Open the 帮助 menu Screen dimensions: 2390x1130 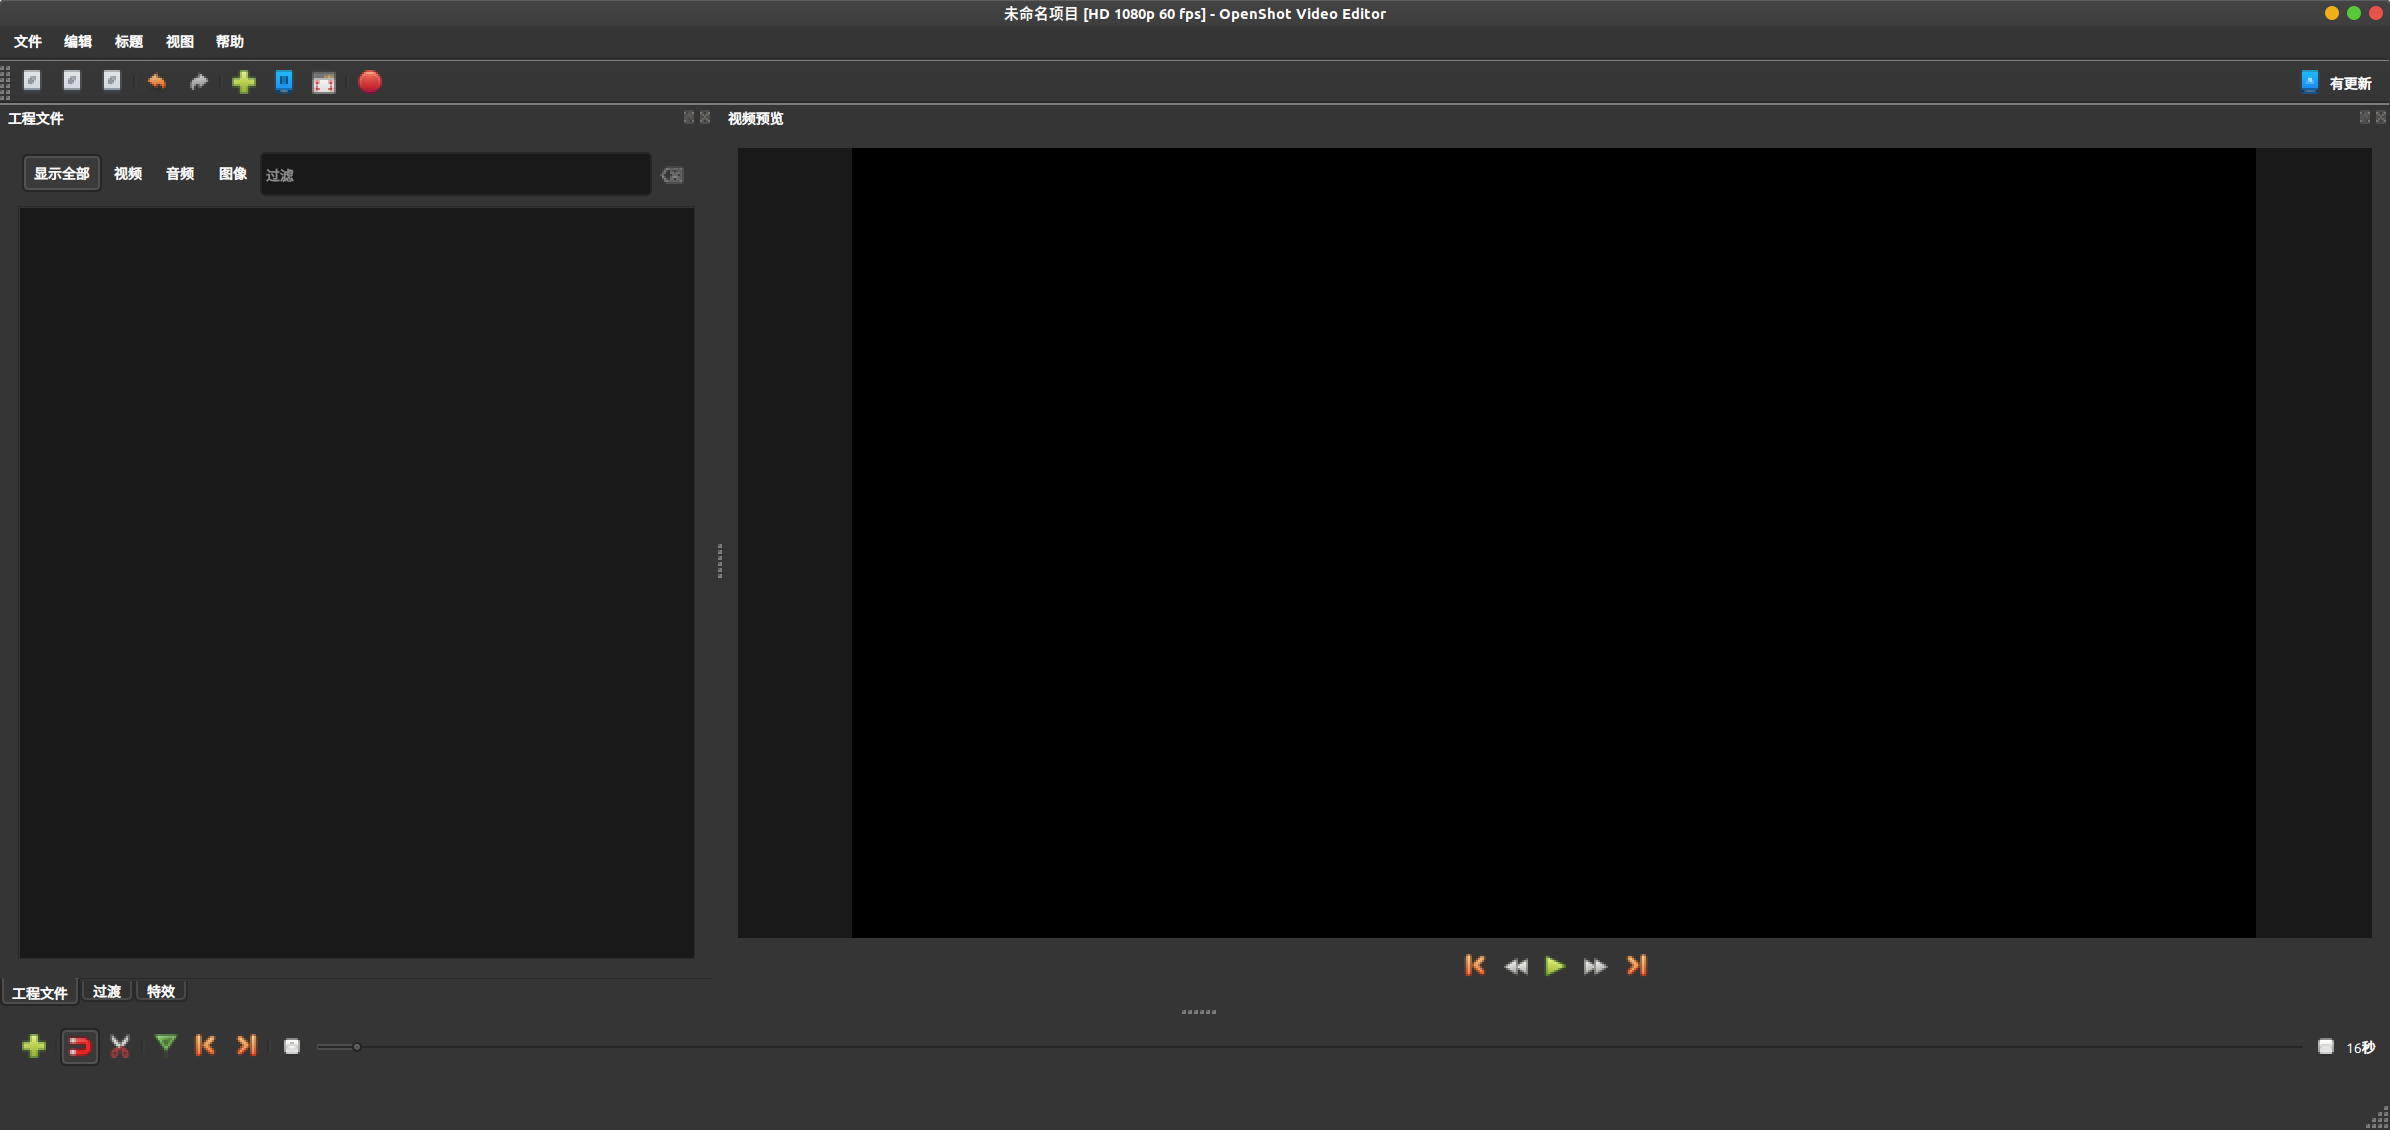click(x=230, y=42)
